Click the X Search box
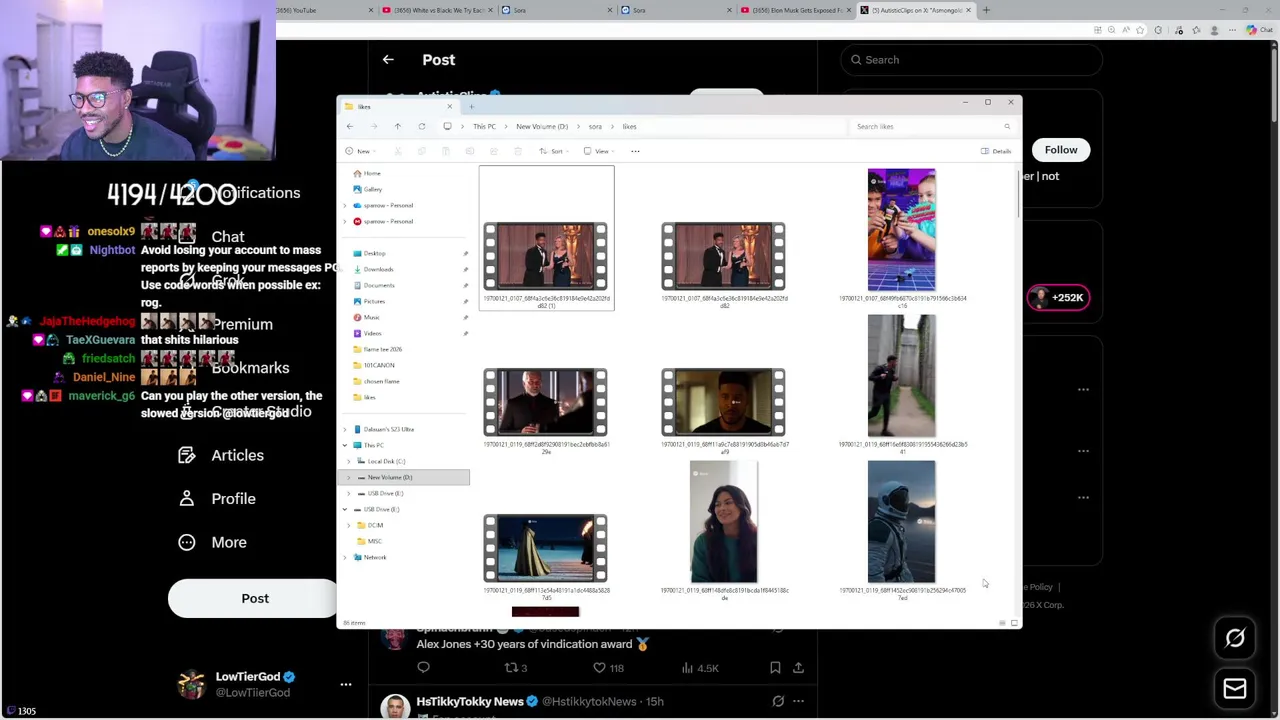This screenshot has height=720, width=1280. coord(971,60)
